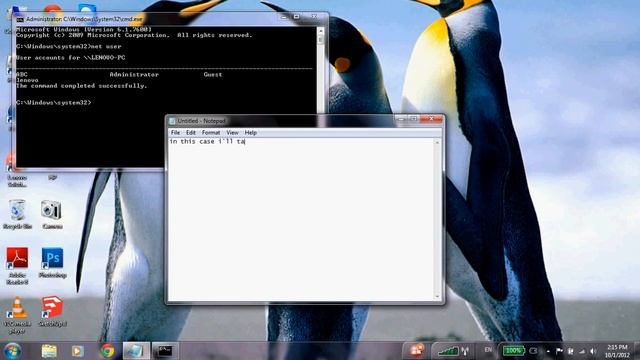
Task: Open the Notepad Format menu
Action: pyautogui.click(x=211, y=133)
